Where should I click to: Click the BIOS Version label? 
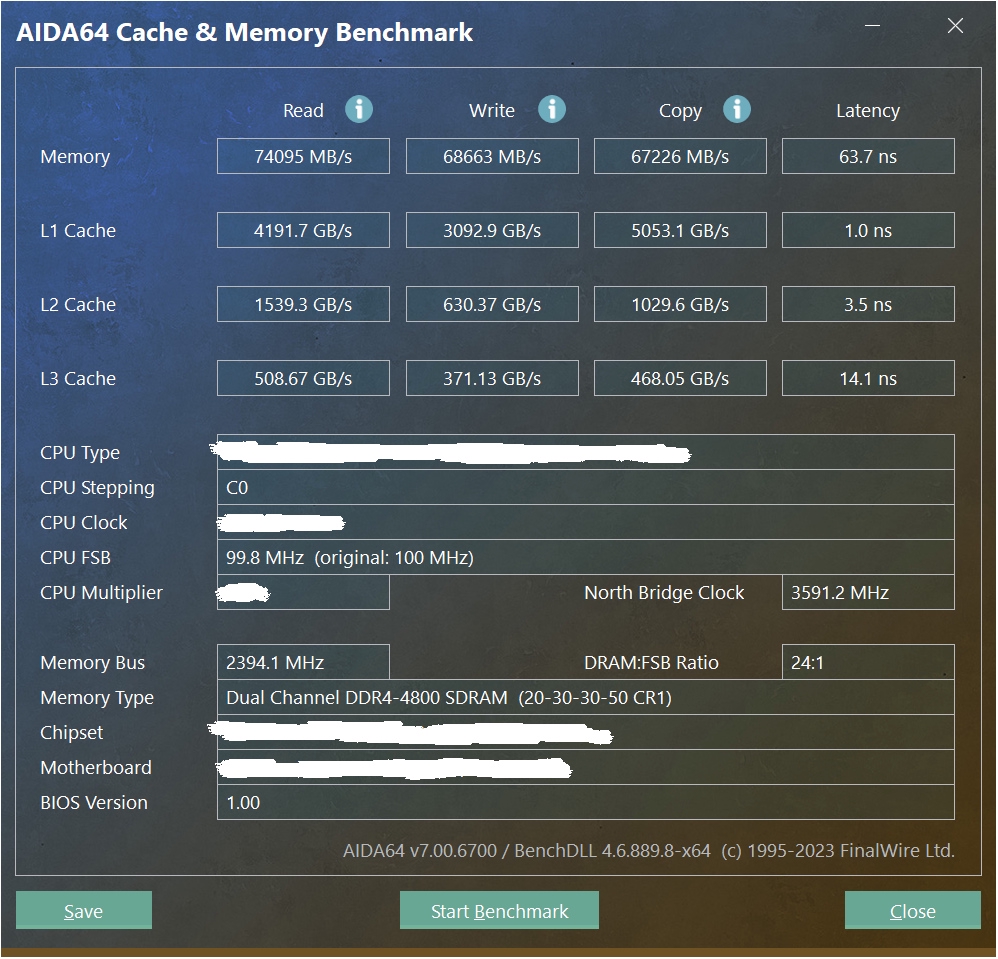click(x=94, y=802)
